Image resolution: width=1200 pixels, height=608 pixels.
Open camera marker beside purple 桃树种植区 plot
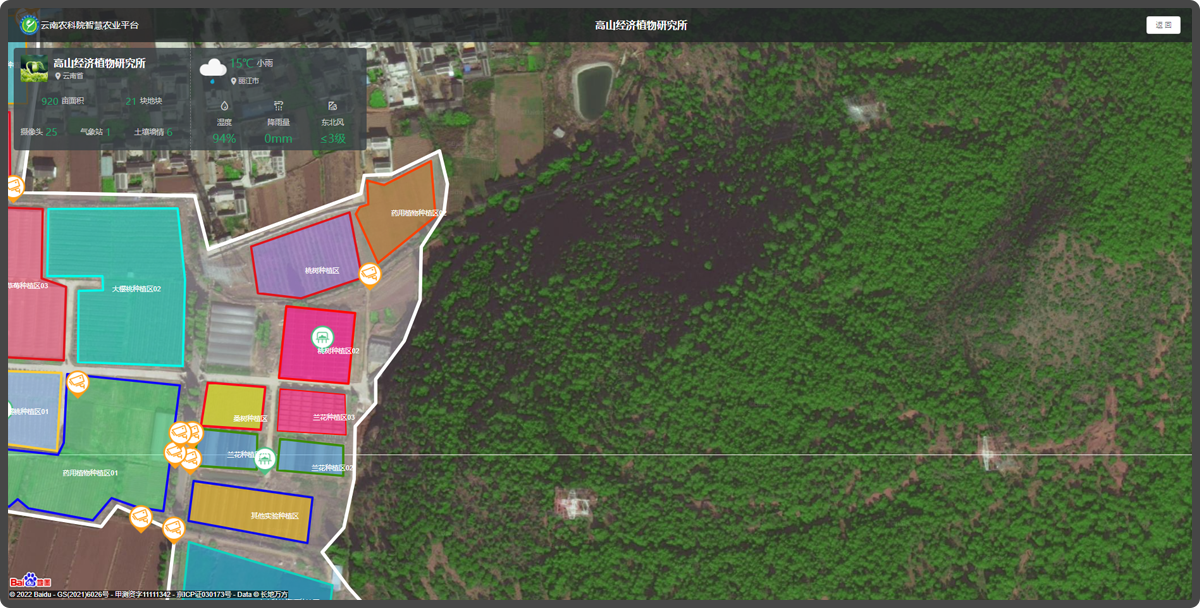pyautogui.click(x=370, y=274)
